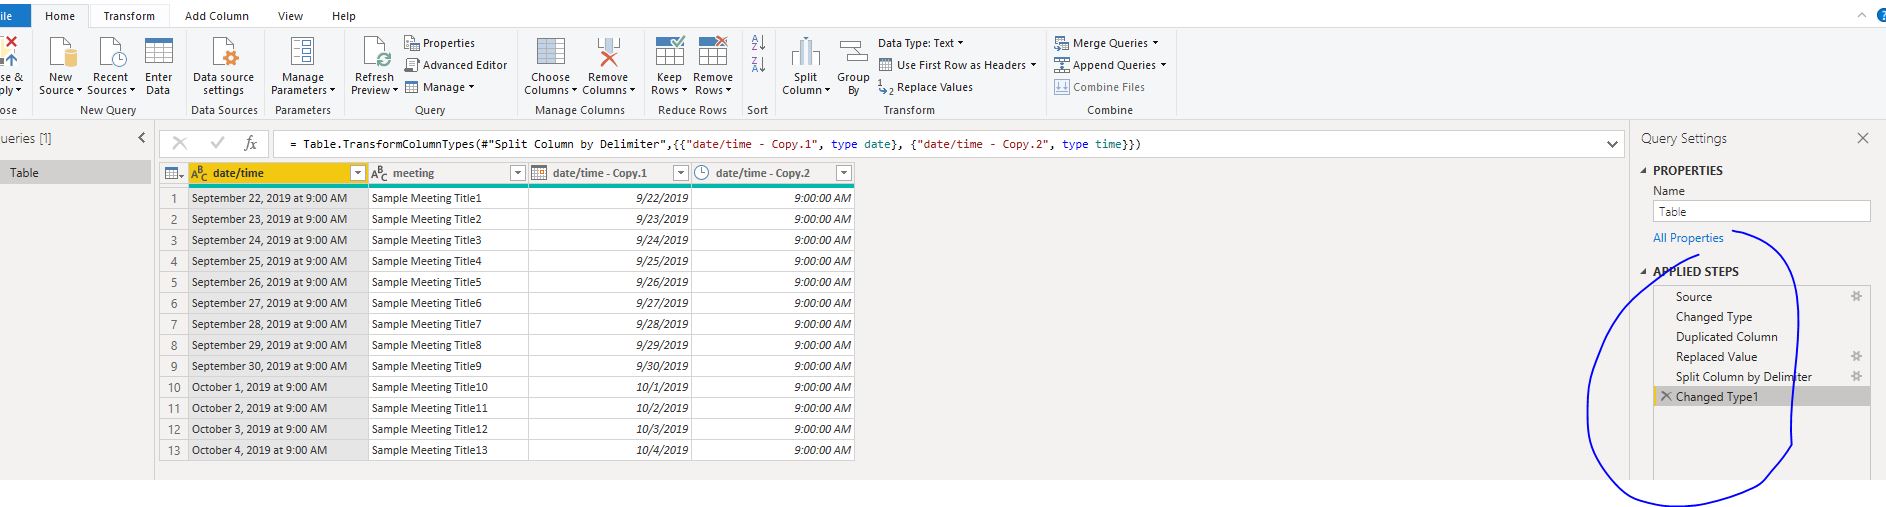The image size is (1886, 507).
Task: Expand the formula bar
Action: click(1612, 144)
